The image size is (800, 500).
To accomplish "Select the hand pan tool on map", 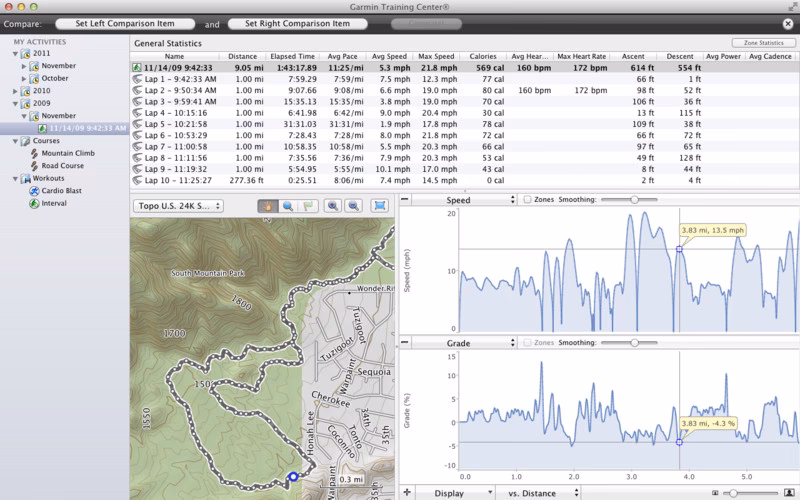I will (x=267, y=206).
